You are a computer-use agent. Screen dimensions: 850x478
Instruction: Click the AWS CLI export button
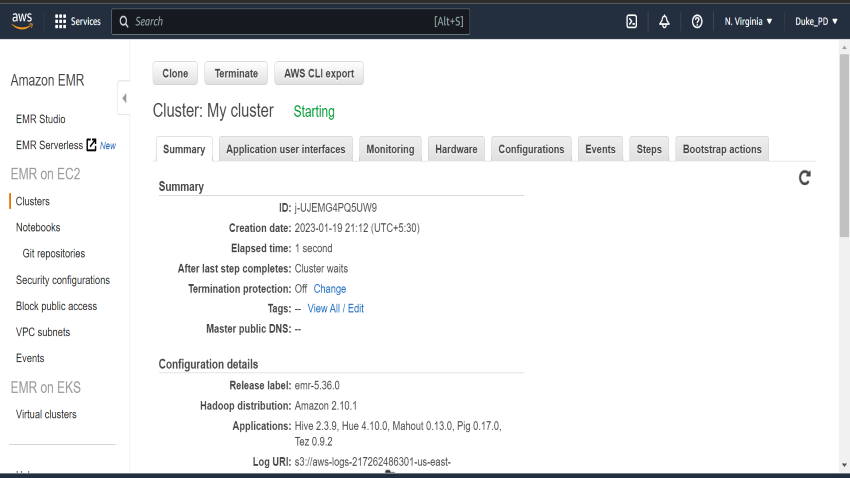pos(319,73)
